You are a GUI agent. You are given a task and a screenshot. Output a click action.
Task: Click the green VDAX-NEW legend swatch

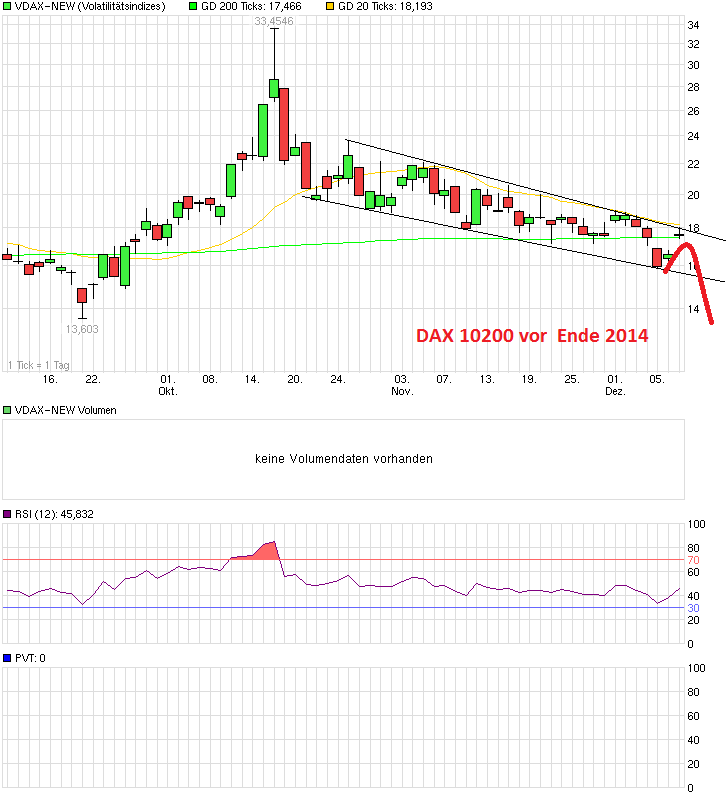pos(7,7)
